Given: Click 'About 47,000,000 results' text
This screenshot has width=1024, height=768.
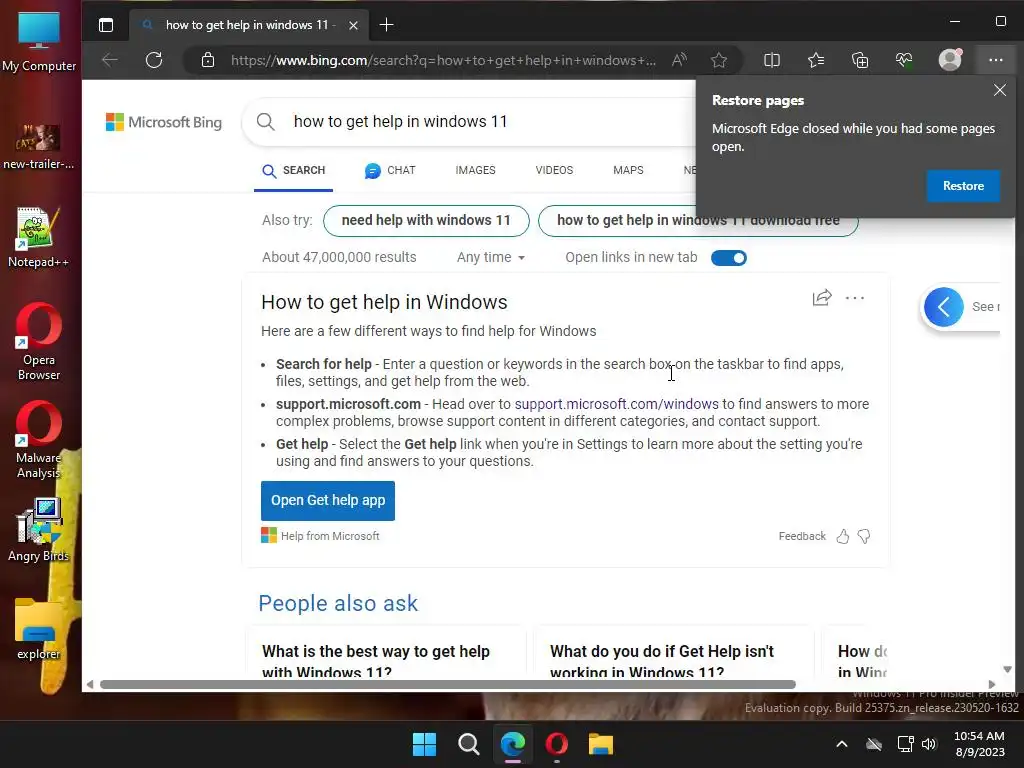Looking at the screenshot, I should pos(339,257).
